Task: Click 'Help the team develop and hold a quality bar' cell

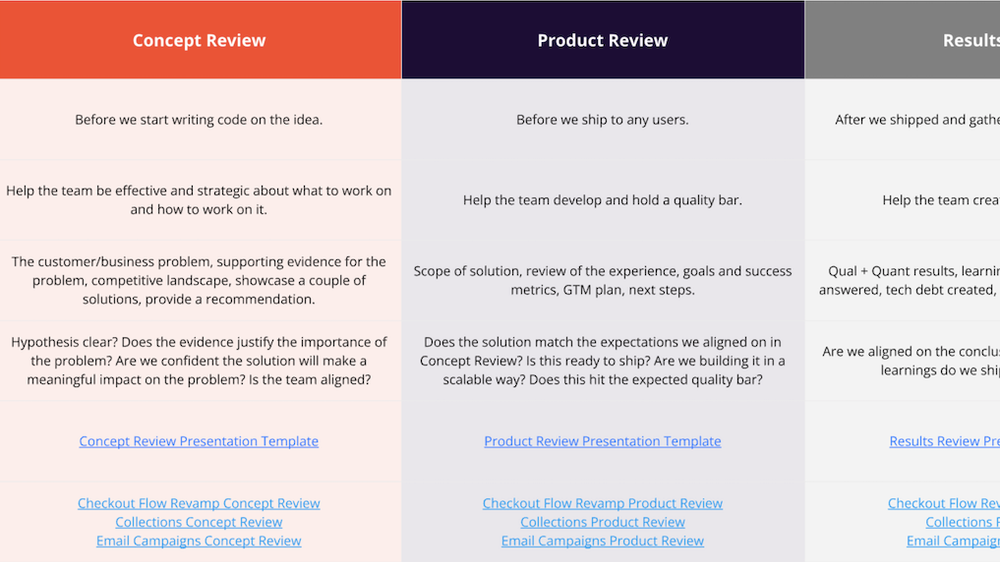Action: (602, 200)
